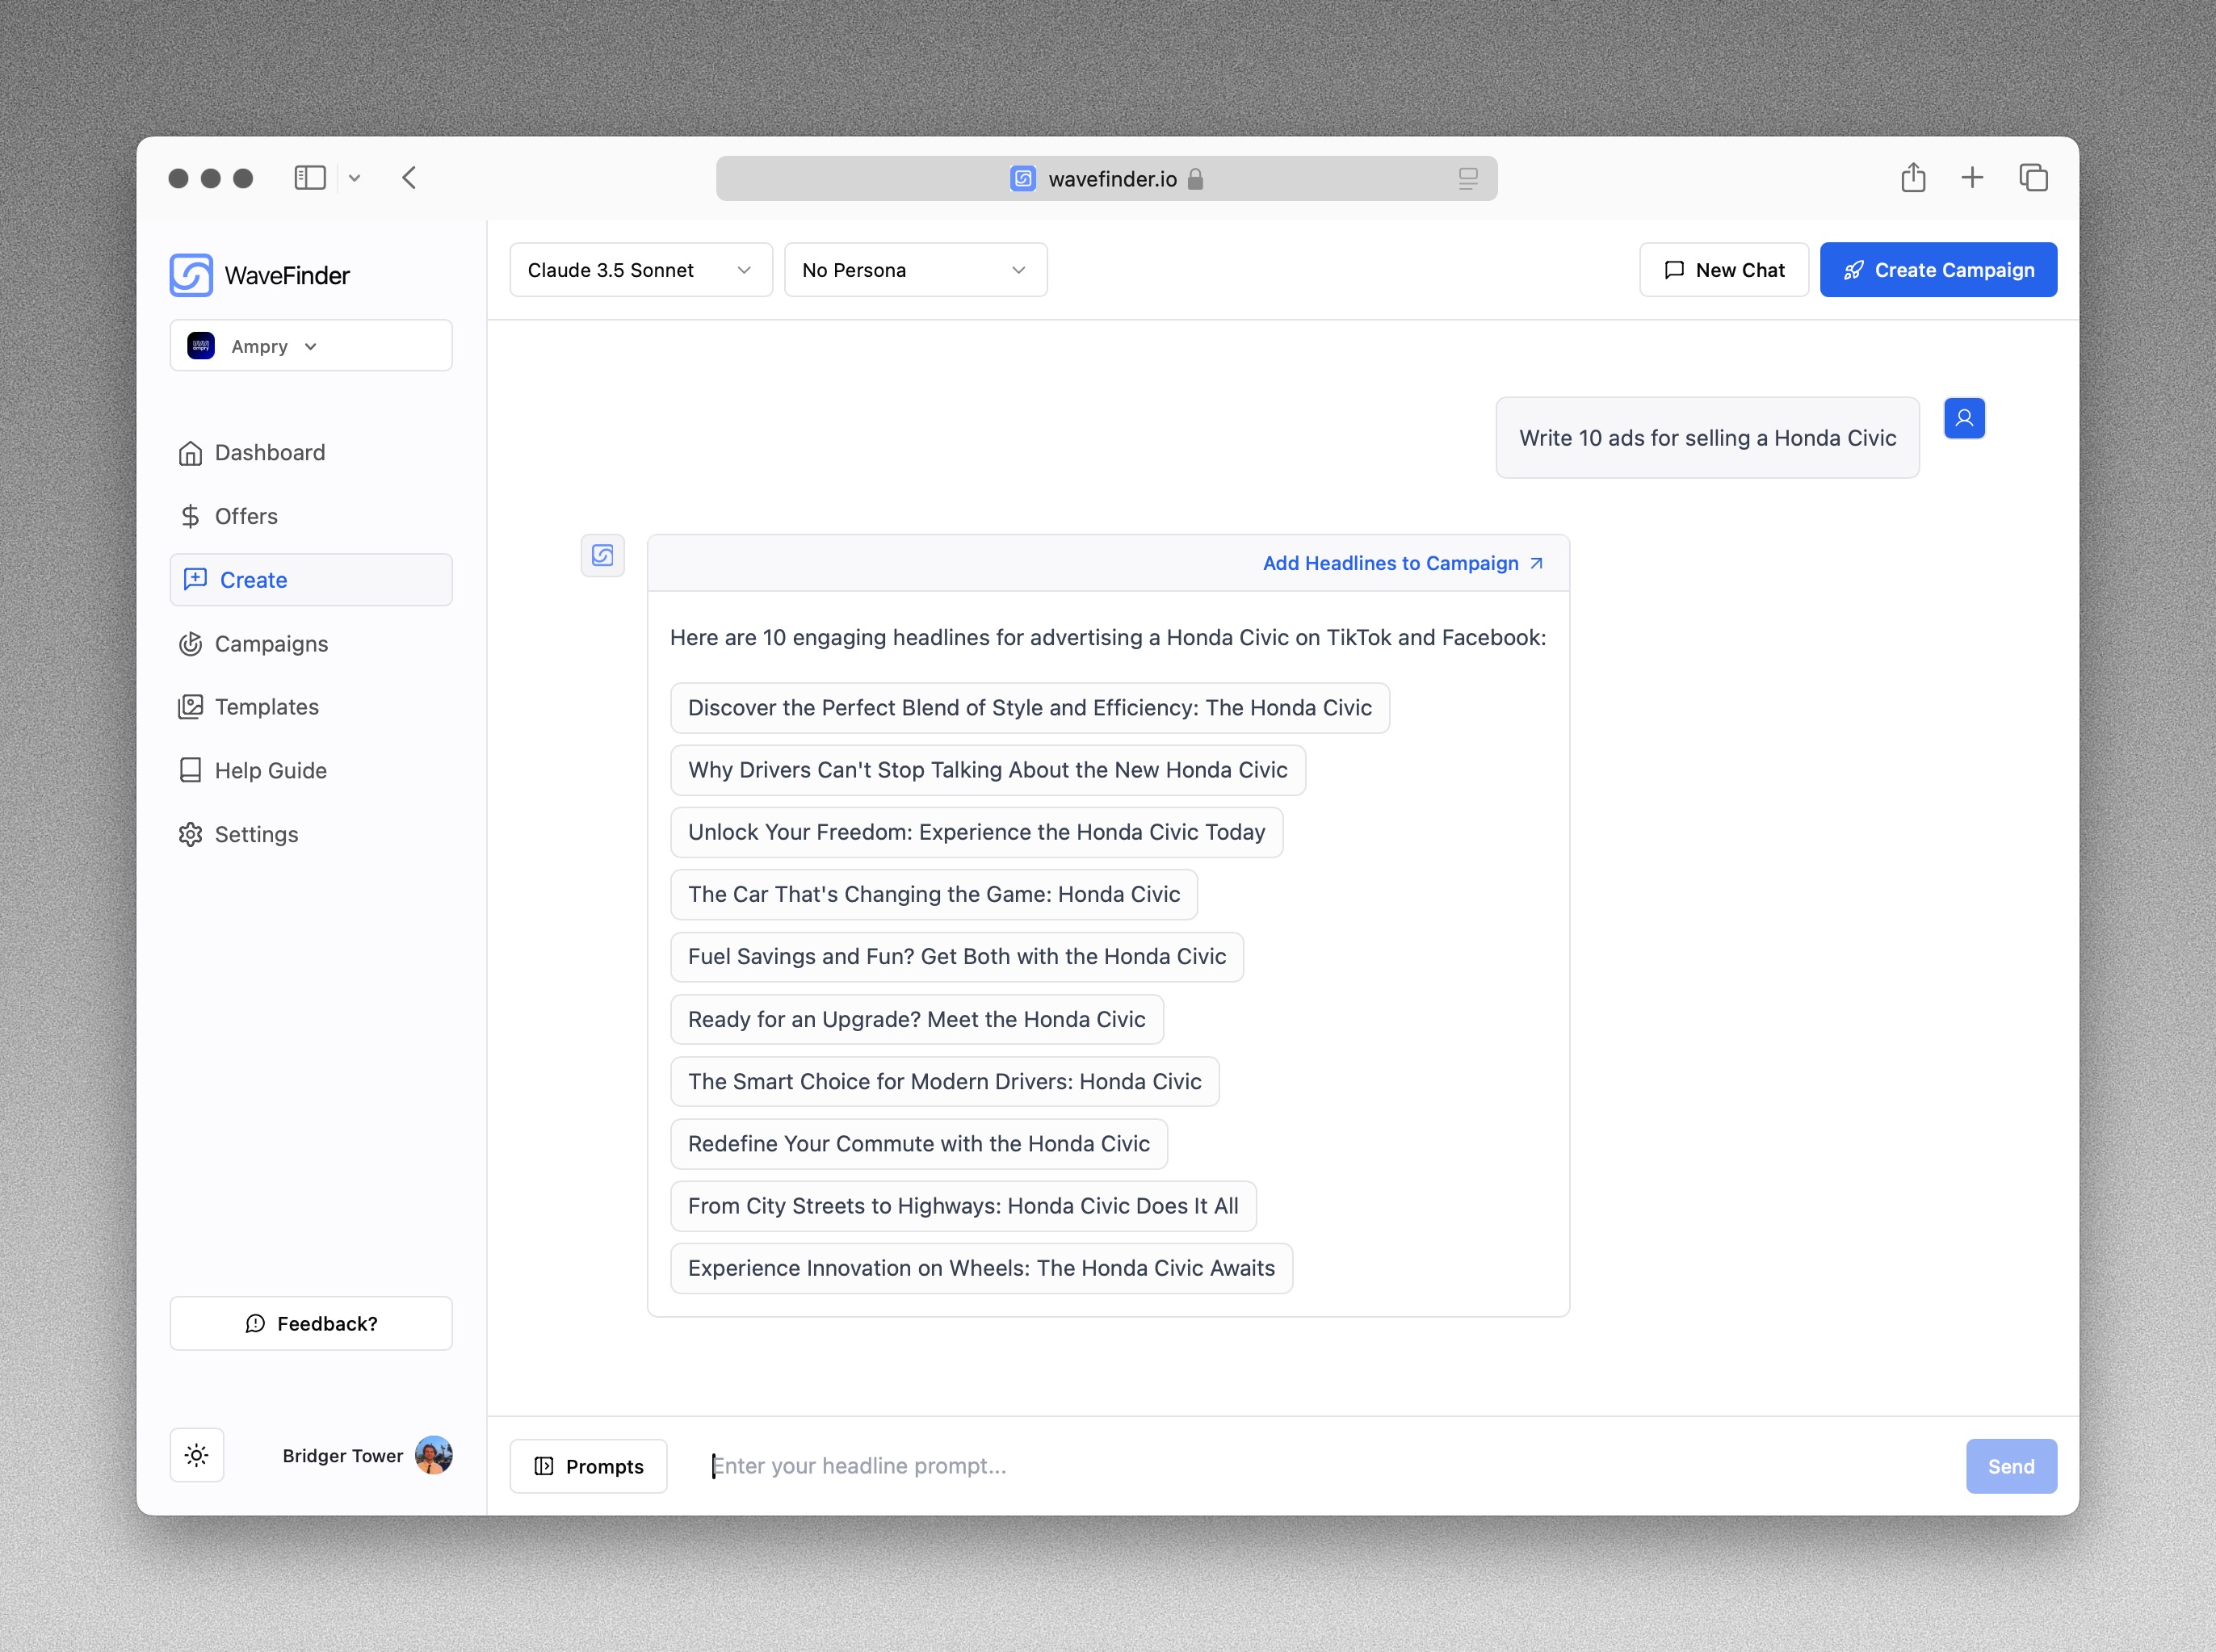The image size is (2216, 1652).
Task: Click the WaveFinder brand name text
Action: [x=287, y=275]
